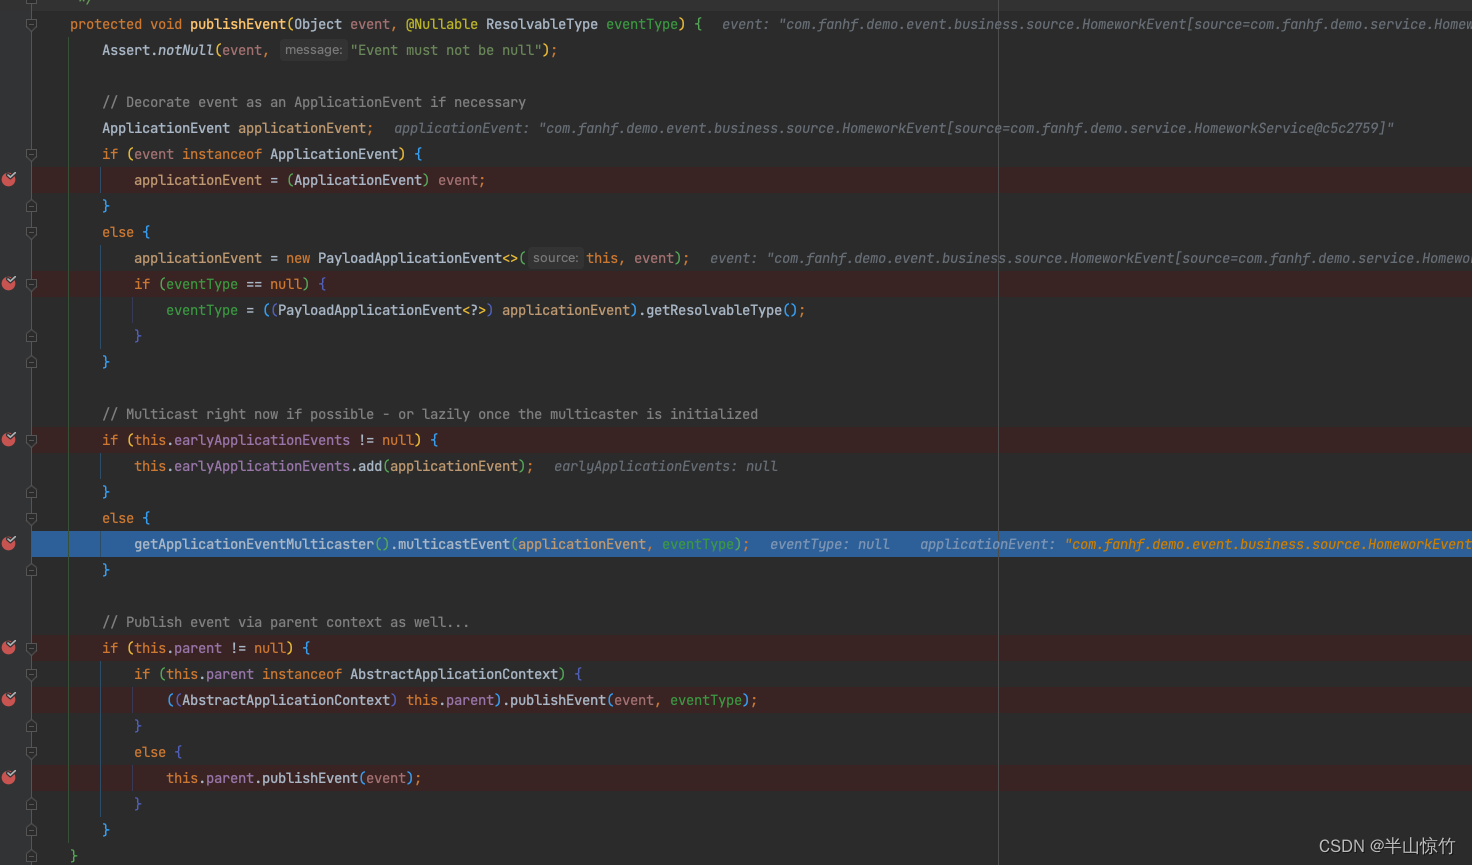Viewport: 1472px width, 865px height.
Task: Collapse else block above 'this.parent.publishEvent(event)'
Action: pyautogui.click(x=31, y=752)
